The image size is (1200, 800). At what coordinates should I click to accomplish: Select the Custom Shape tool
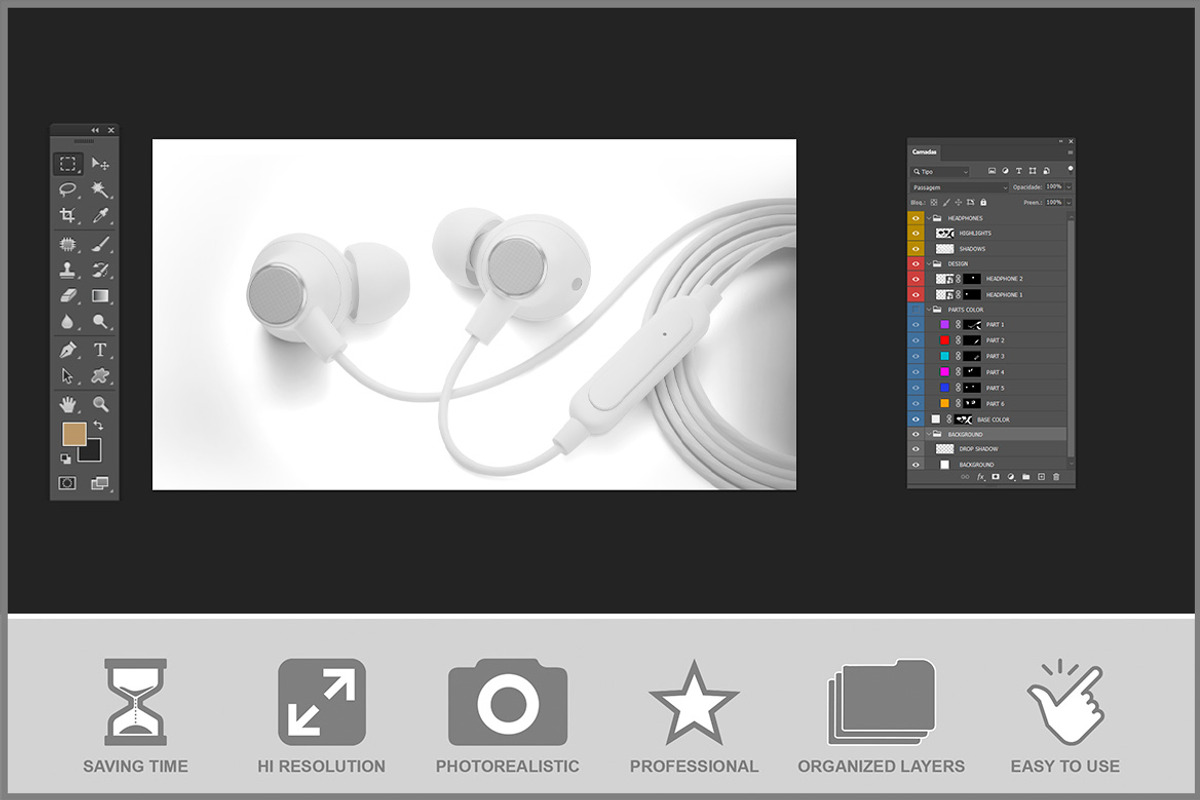tap(100, 376)
